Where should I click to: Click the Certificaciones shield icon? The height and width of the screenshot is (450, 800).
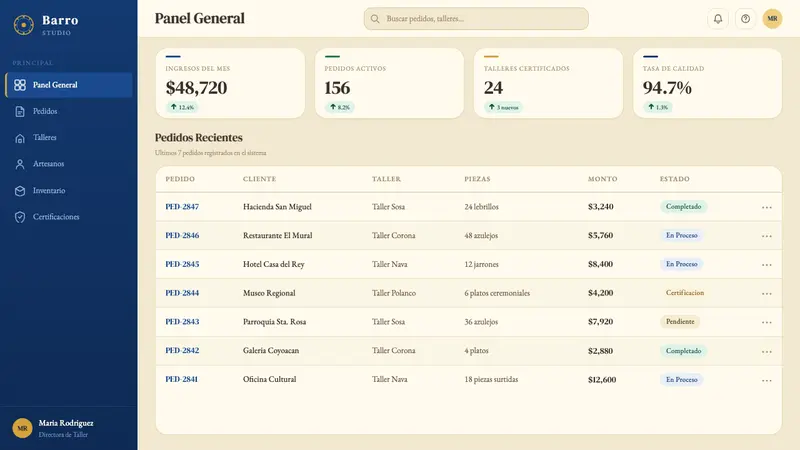(x=20, y=217)
